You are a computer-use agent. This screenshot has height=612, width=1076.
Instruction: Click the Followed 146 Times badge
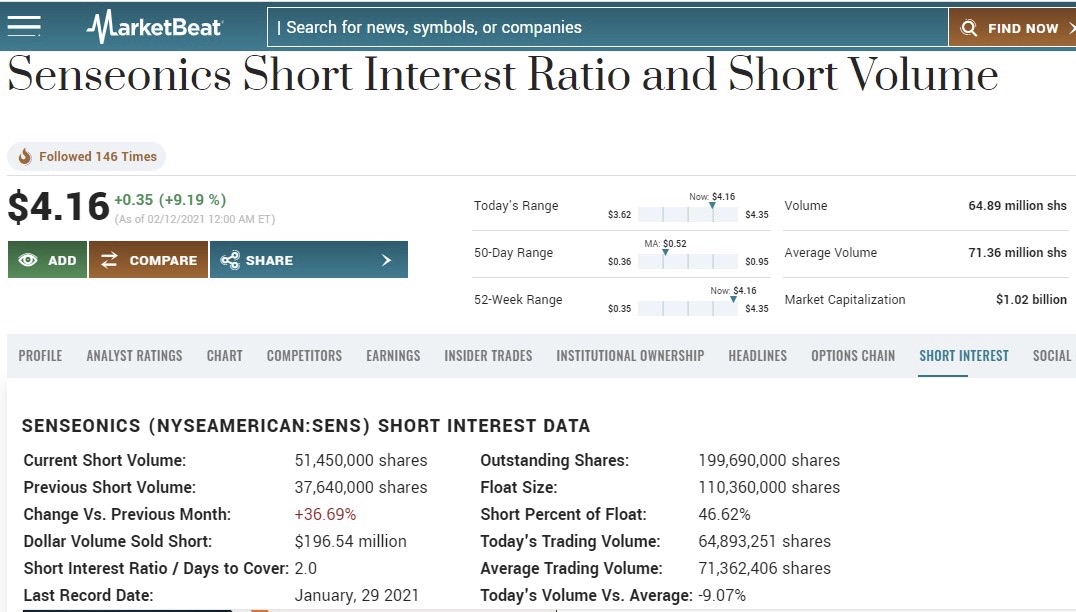(x=86, y=156)
